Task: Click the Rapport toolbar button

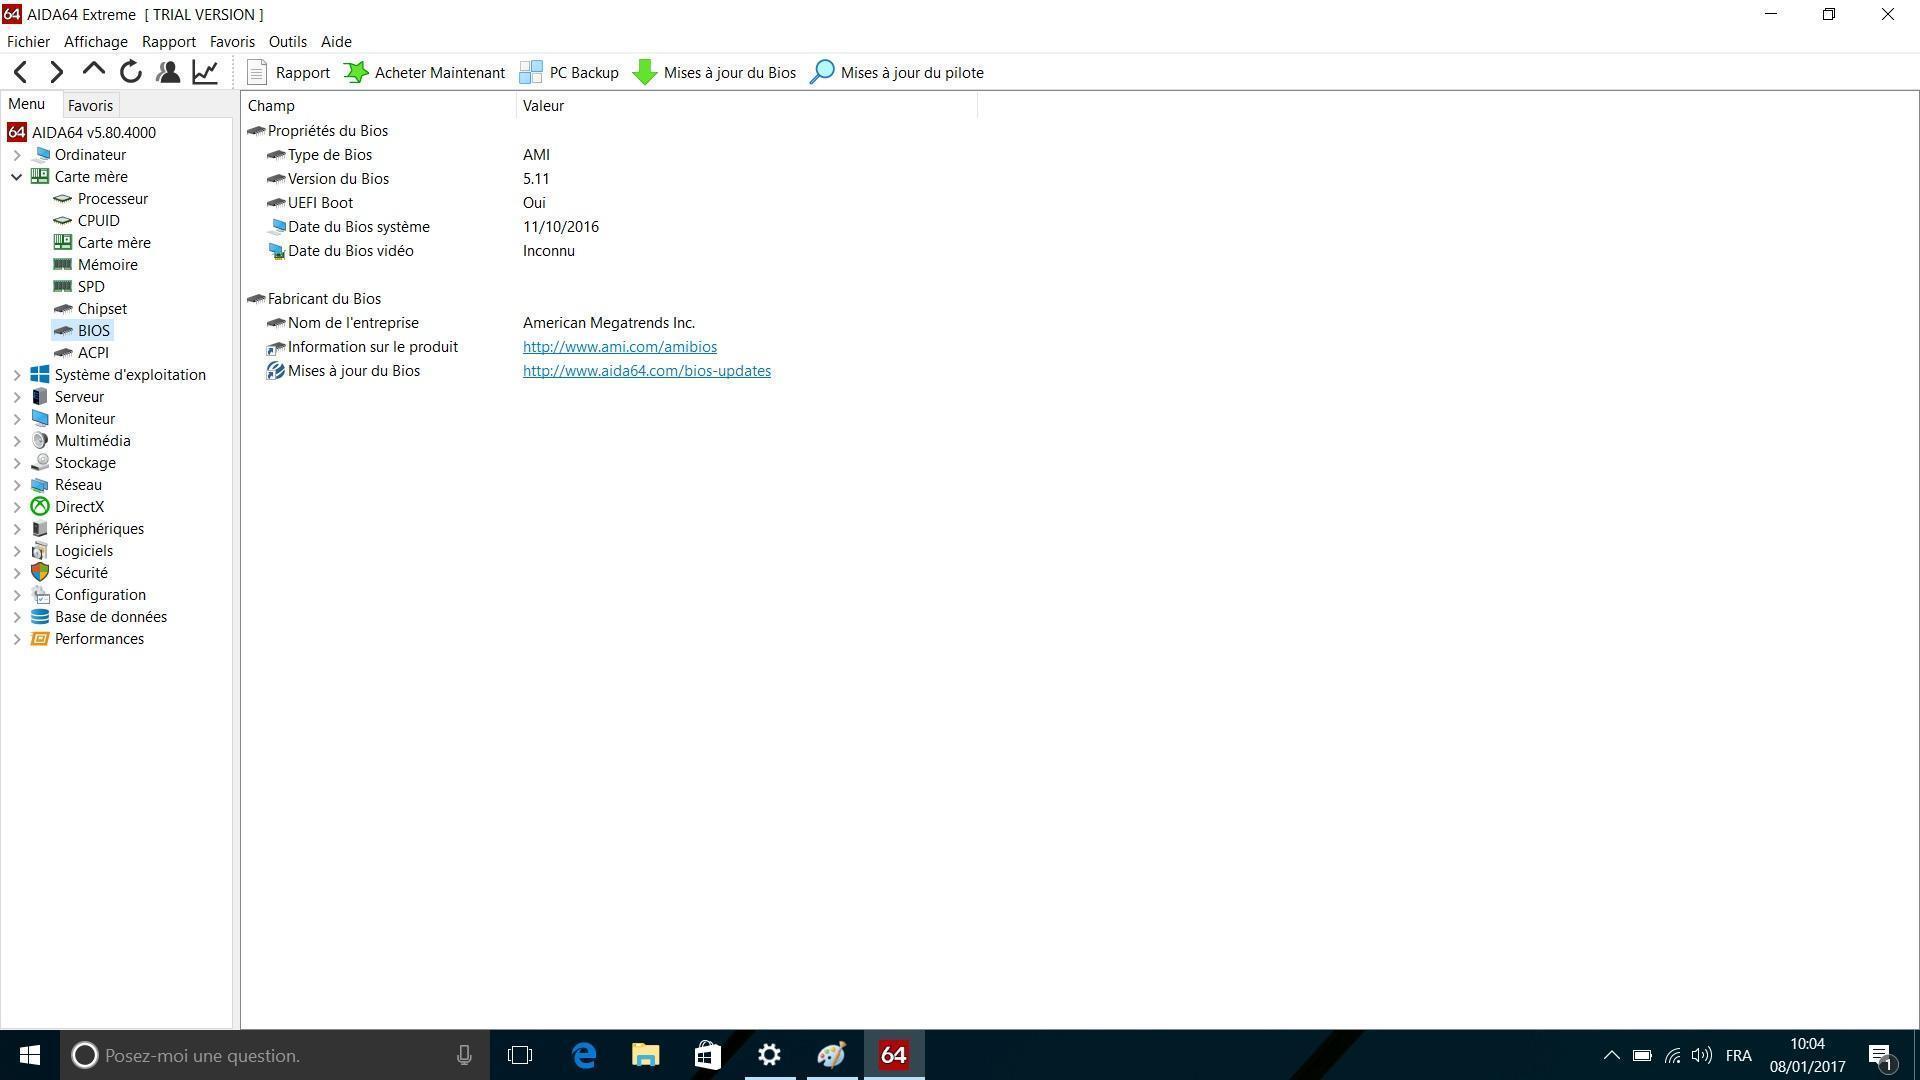Action: click(x=288, y=72)
